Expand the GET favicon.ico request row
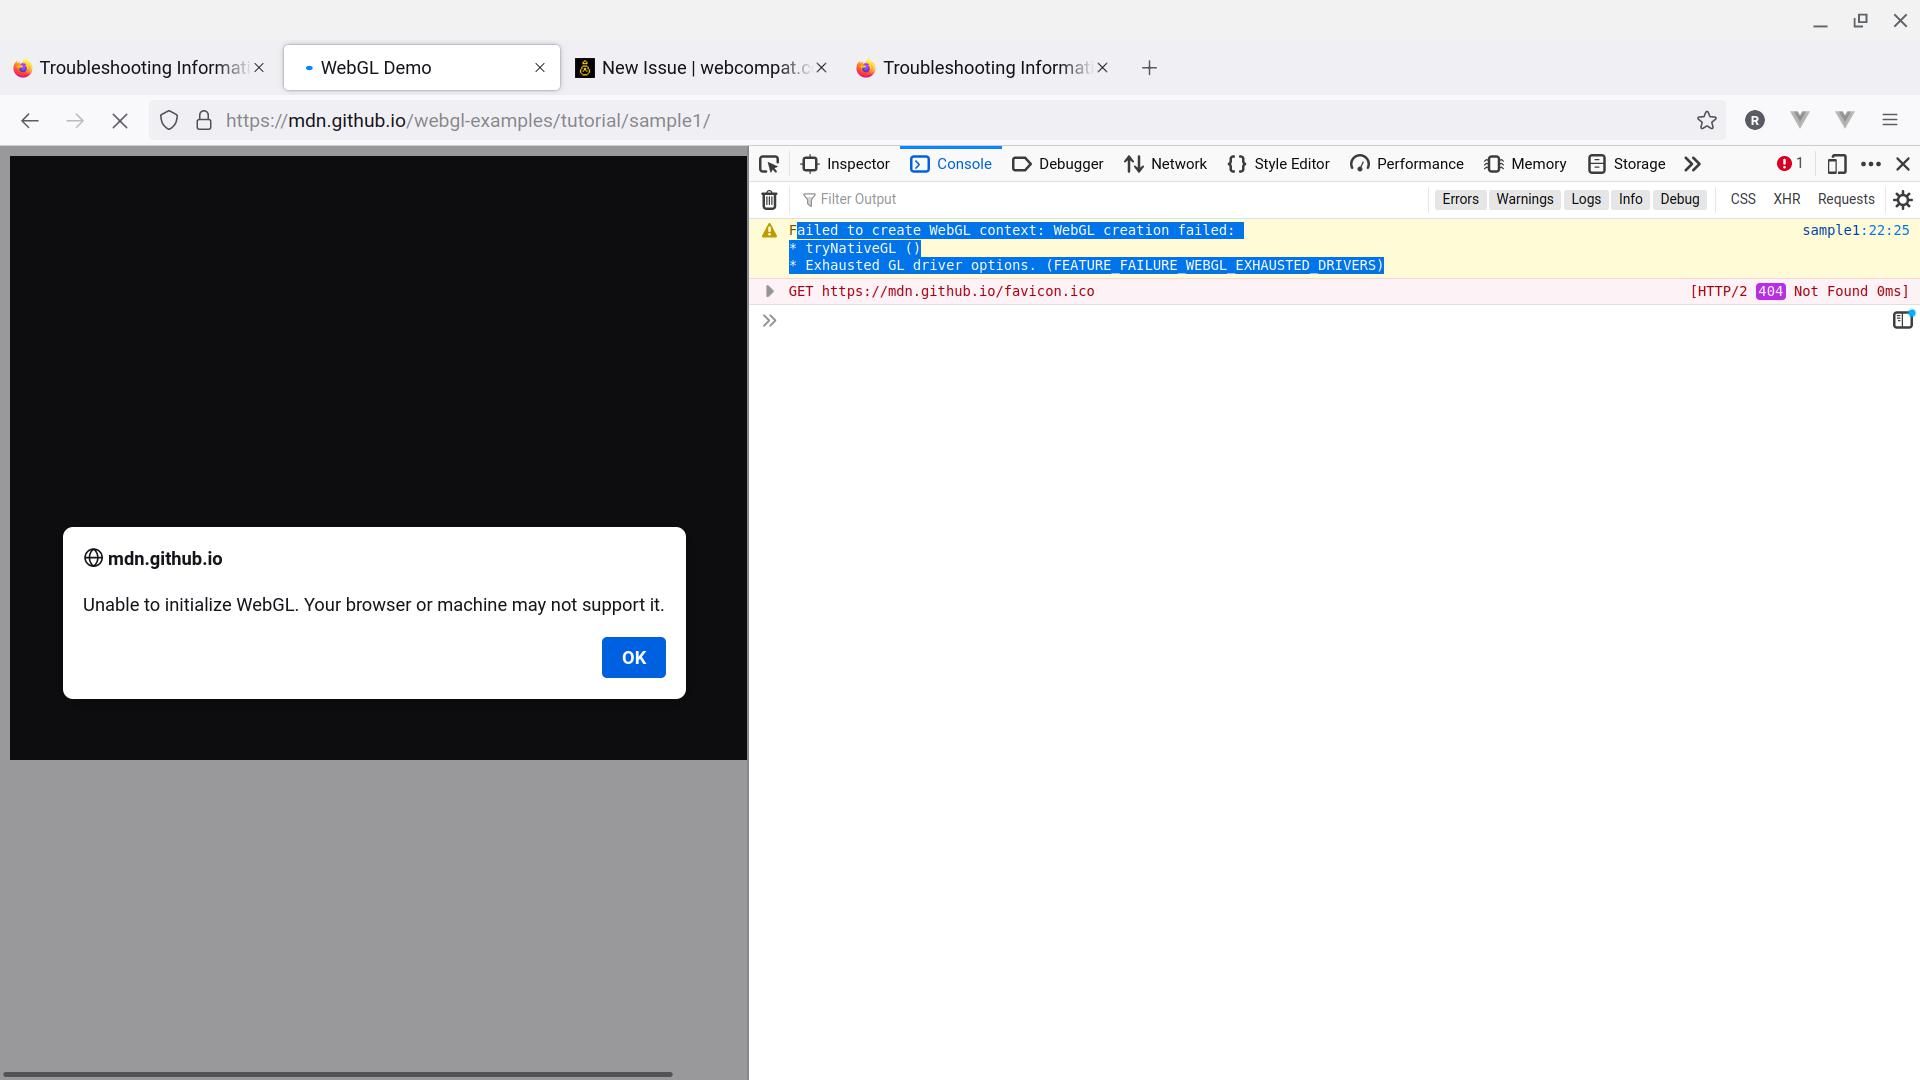 [x=769, y=291]
